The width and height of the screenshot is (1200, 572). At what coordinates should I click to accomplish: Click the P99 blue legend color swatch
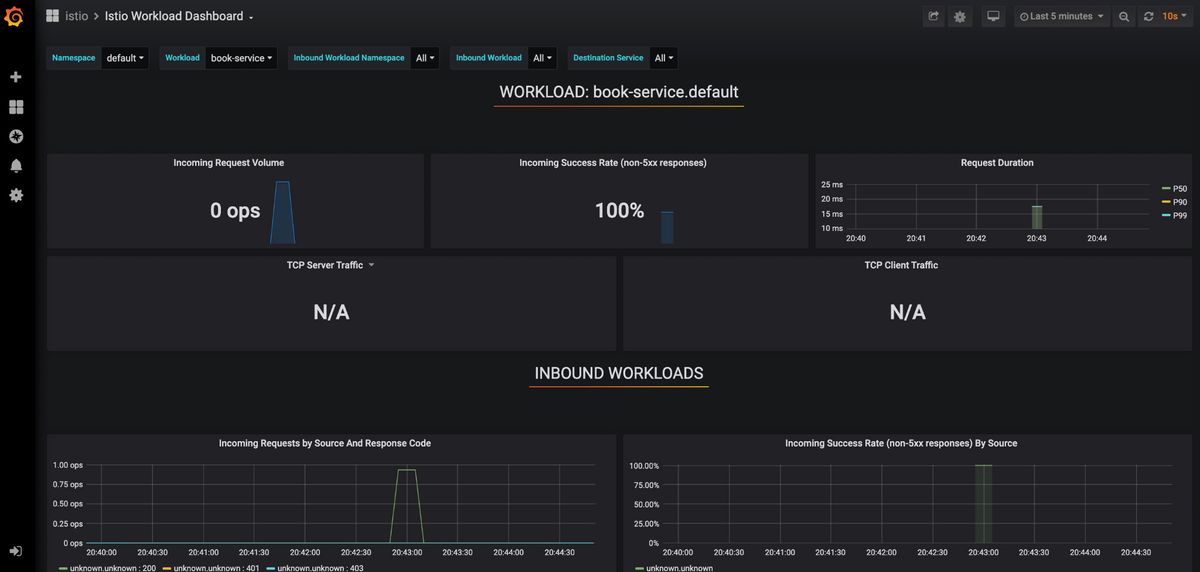(1166, 215)
